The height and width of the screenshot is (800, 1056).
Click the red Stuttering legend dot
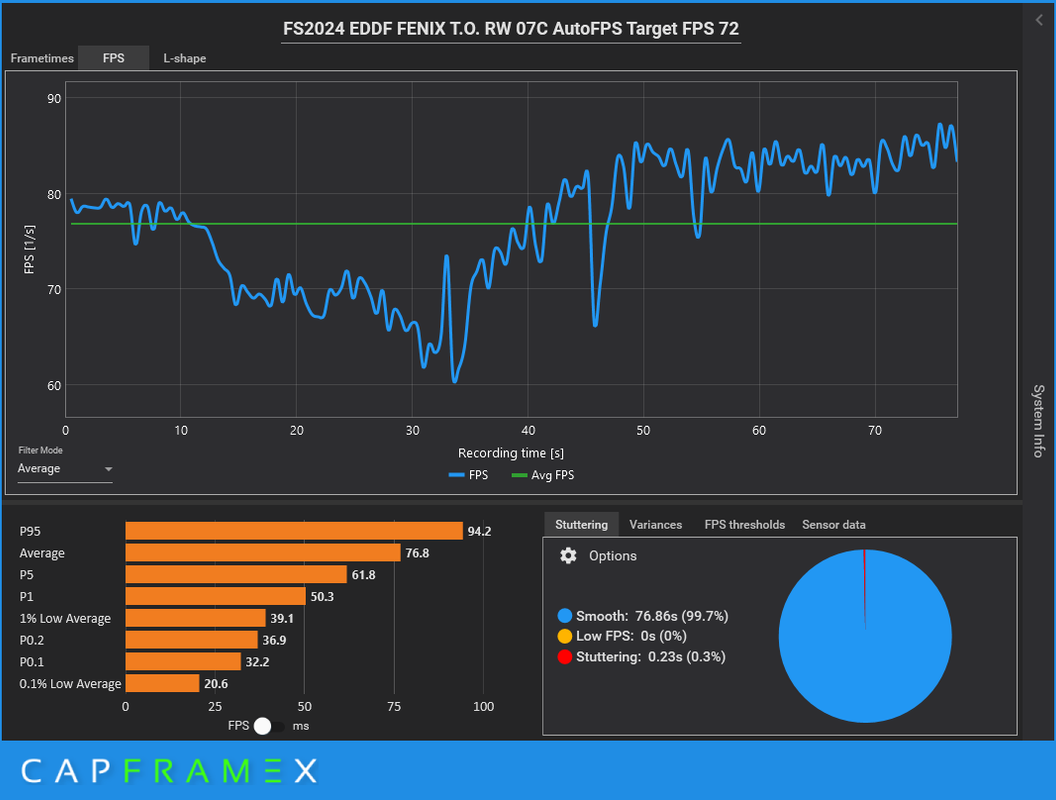coord(564,657)
